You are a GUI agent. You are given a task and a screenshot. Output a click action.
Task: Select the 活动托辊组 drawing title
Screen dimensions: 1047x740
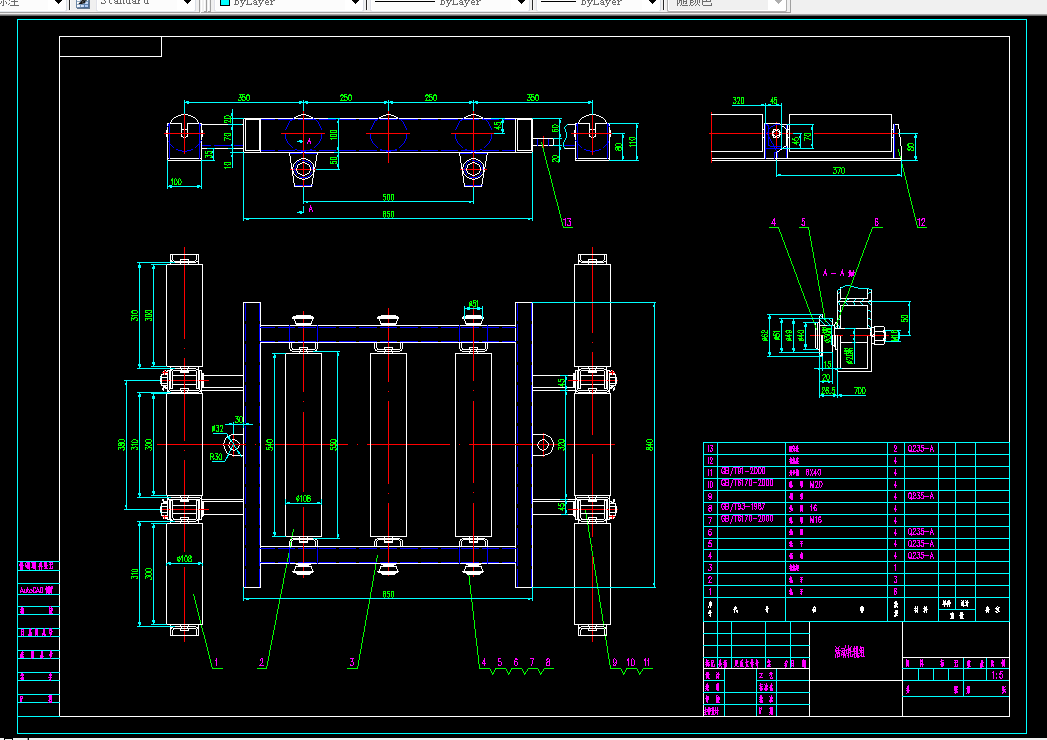(x=849, y=652)
